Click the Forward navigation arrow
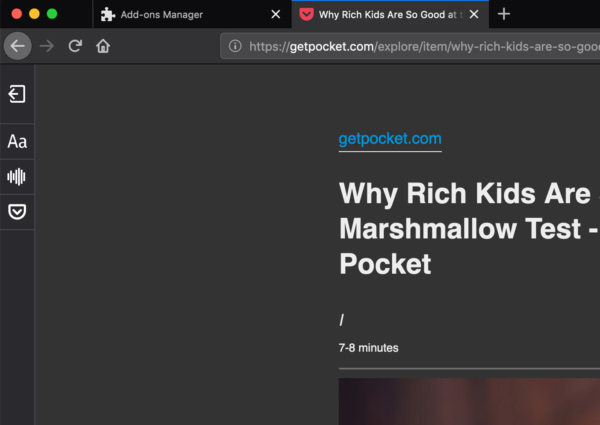The height and width of the screenshot is (425, 600). coord(47,46)
